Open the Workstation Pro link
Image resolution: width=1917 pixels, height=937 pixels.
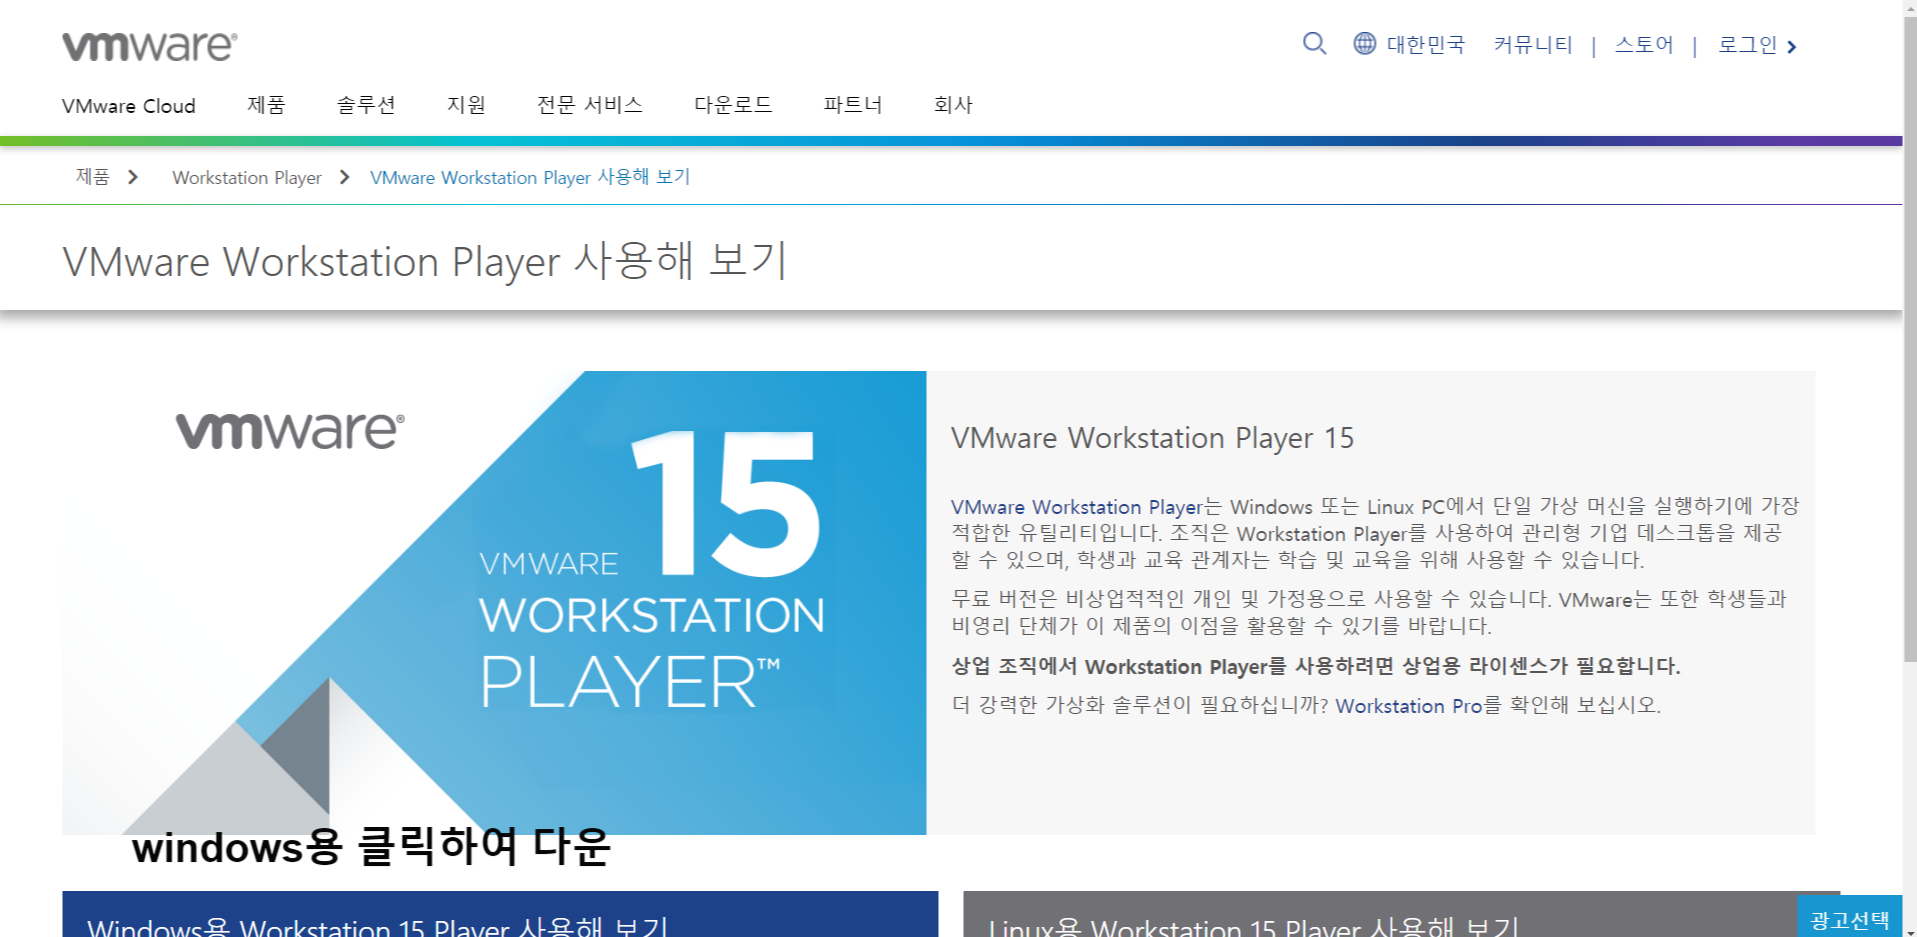point(1409,706)
